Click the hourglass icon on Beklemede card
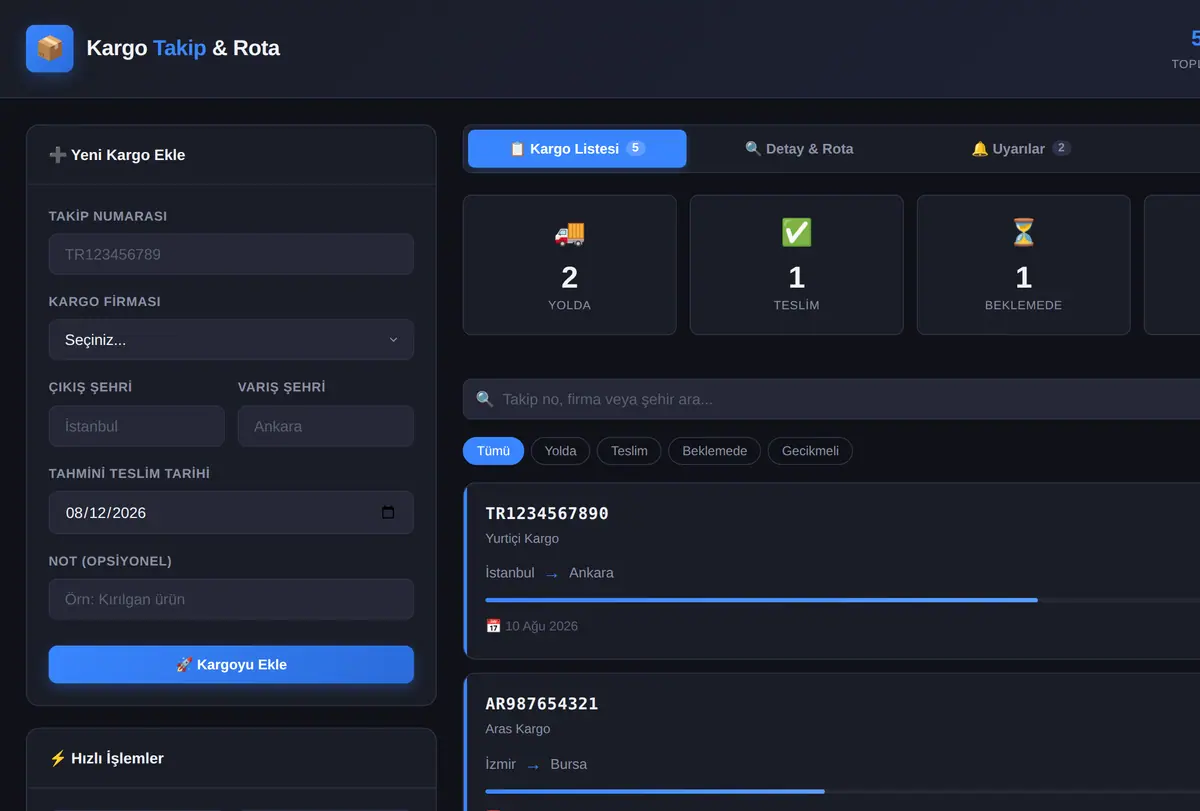 click(1023, 233)
